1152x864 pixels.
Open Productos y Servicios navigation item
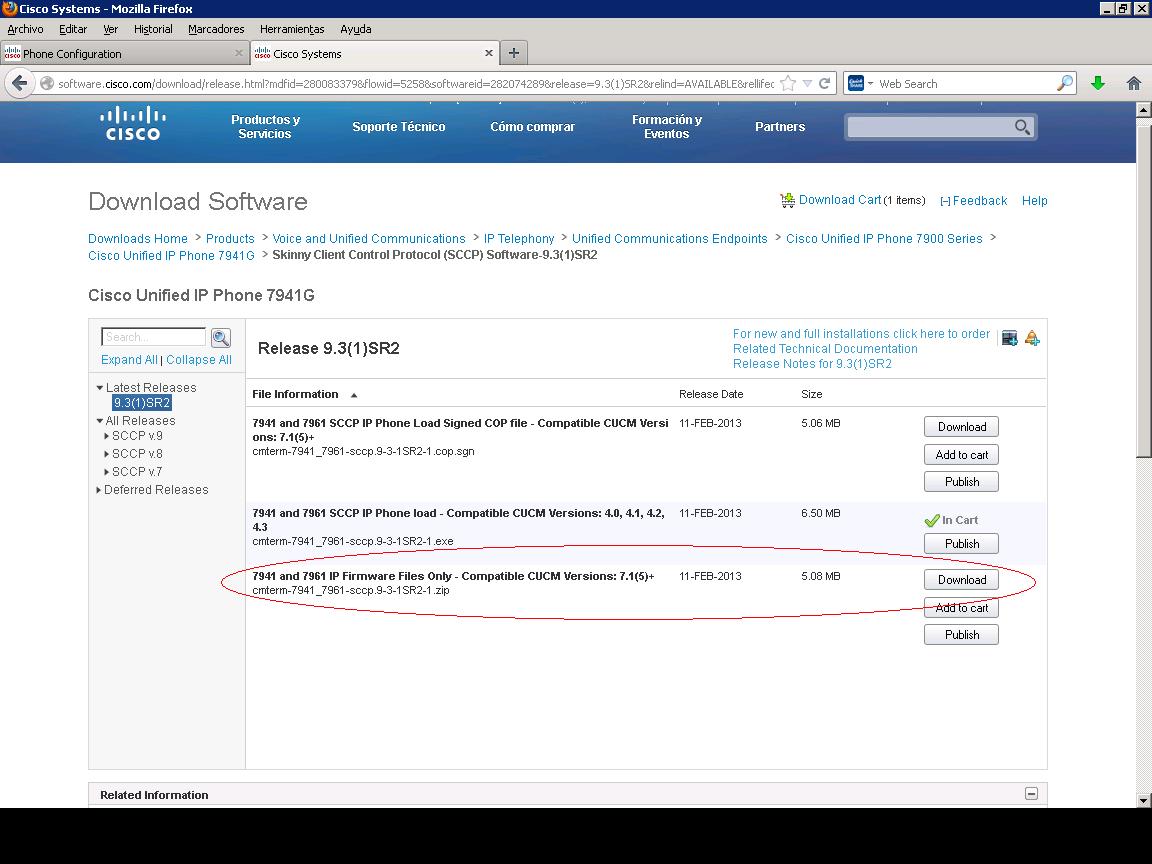pyautogui.click(x=265, y=126)
